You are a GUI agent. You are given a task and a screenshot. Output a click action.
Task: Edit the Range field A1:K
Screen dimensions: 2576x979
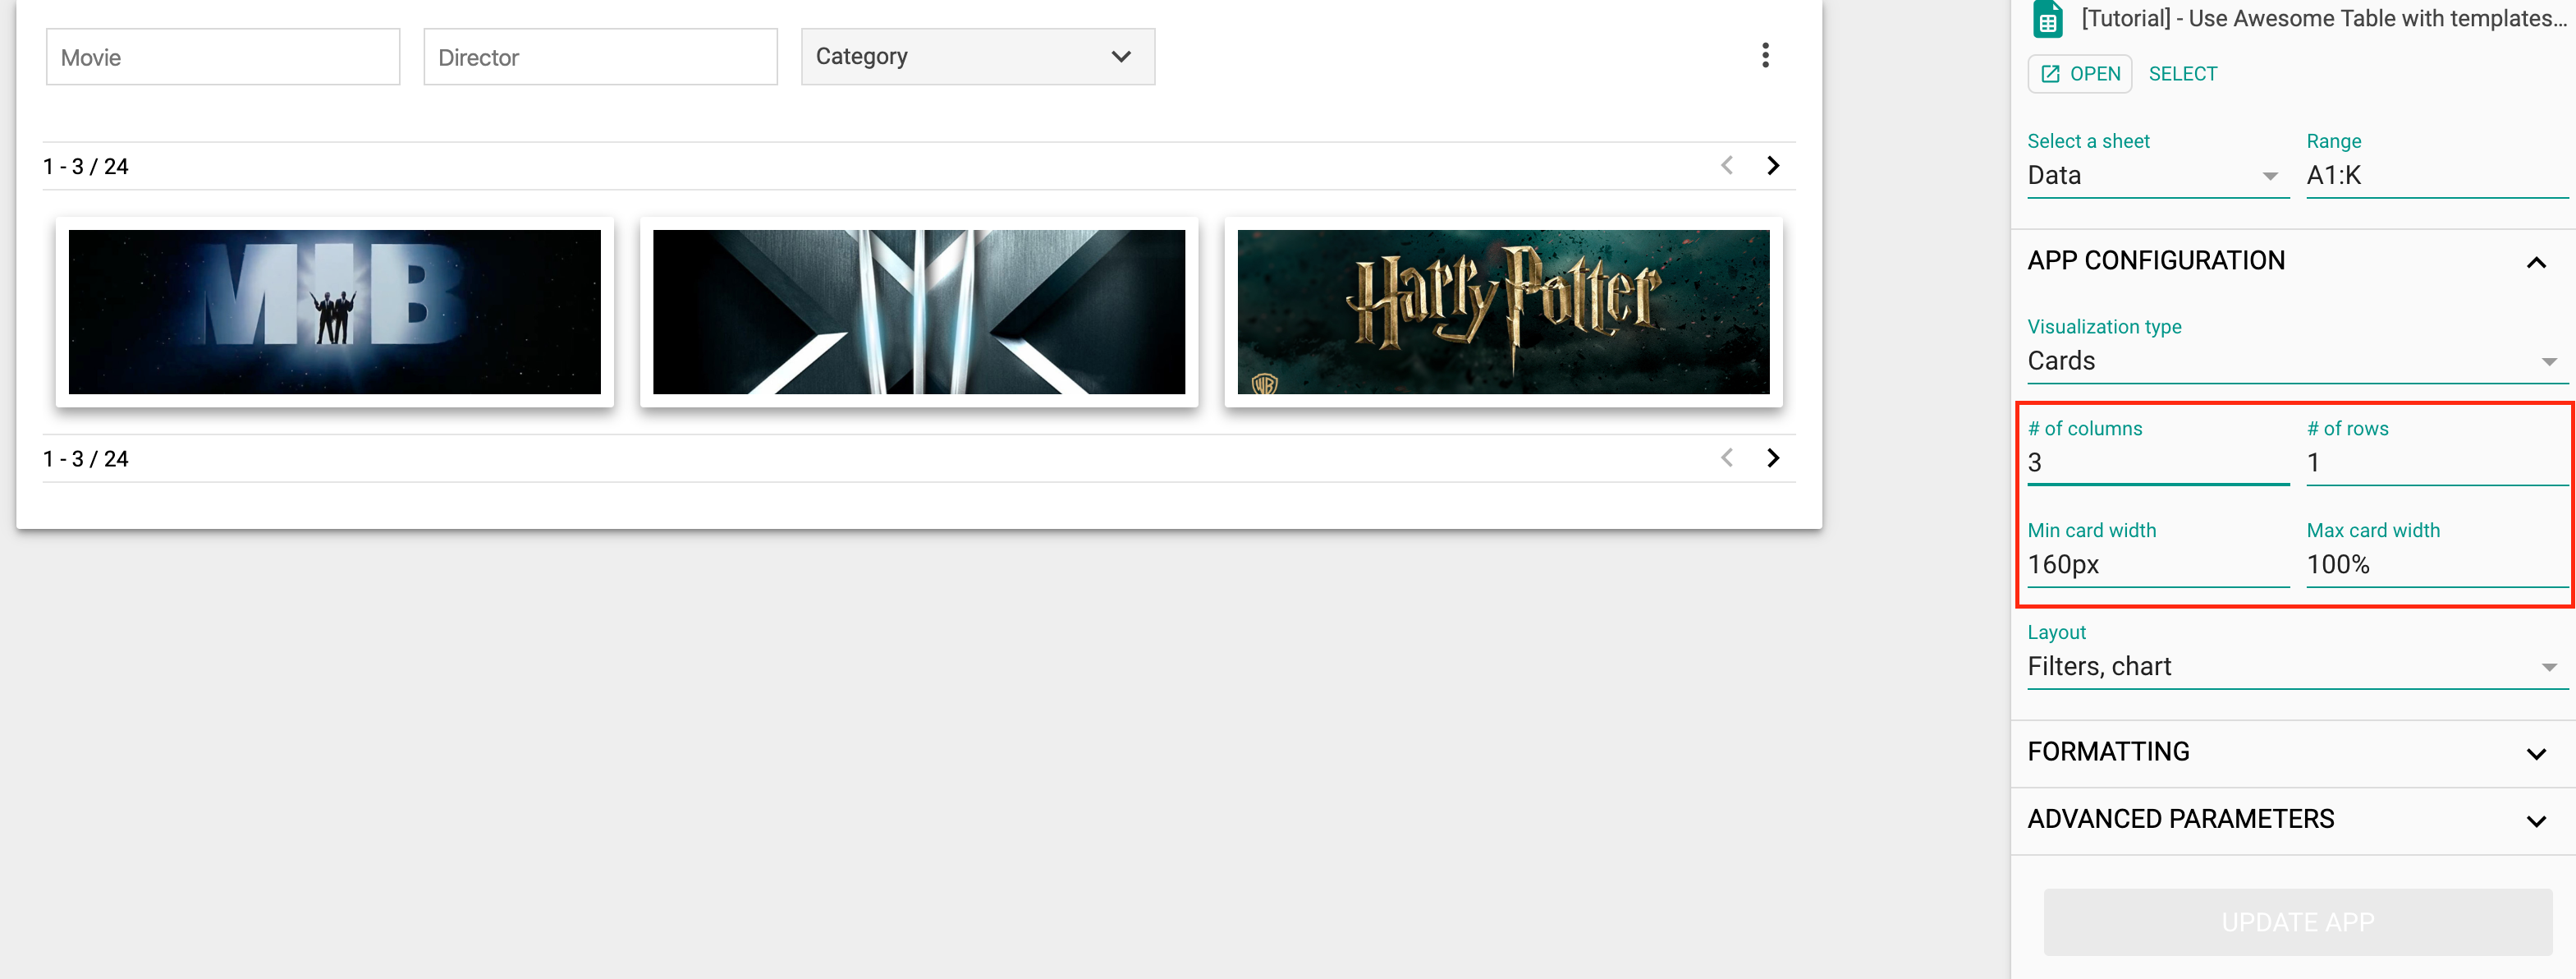[2437, 176]
